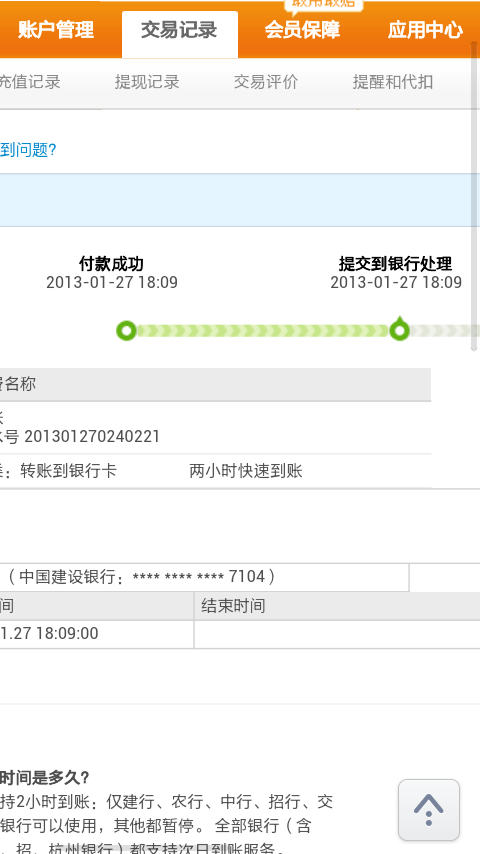480x854 pixels.
Task: Click the 结束时间 column header
Action: [233, 606]
